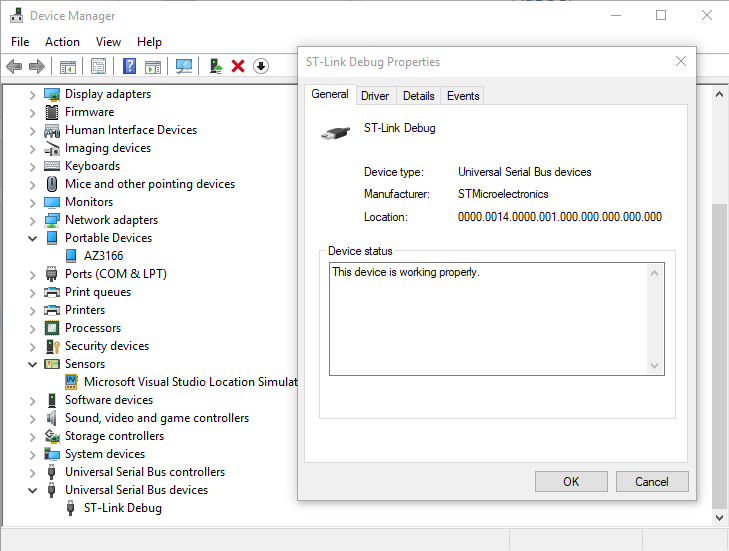Select the General tab
Screen dimensions: 729x551
(x=330, y=94)
